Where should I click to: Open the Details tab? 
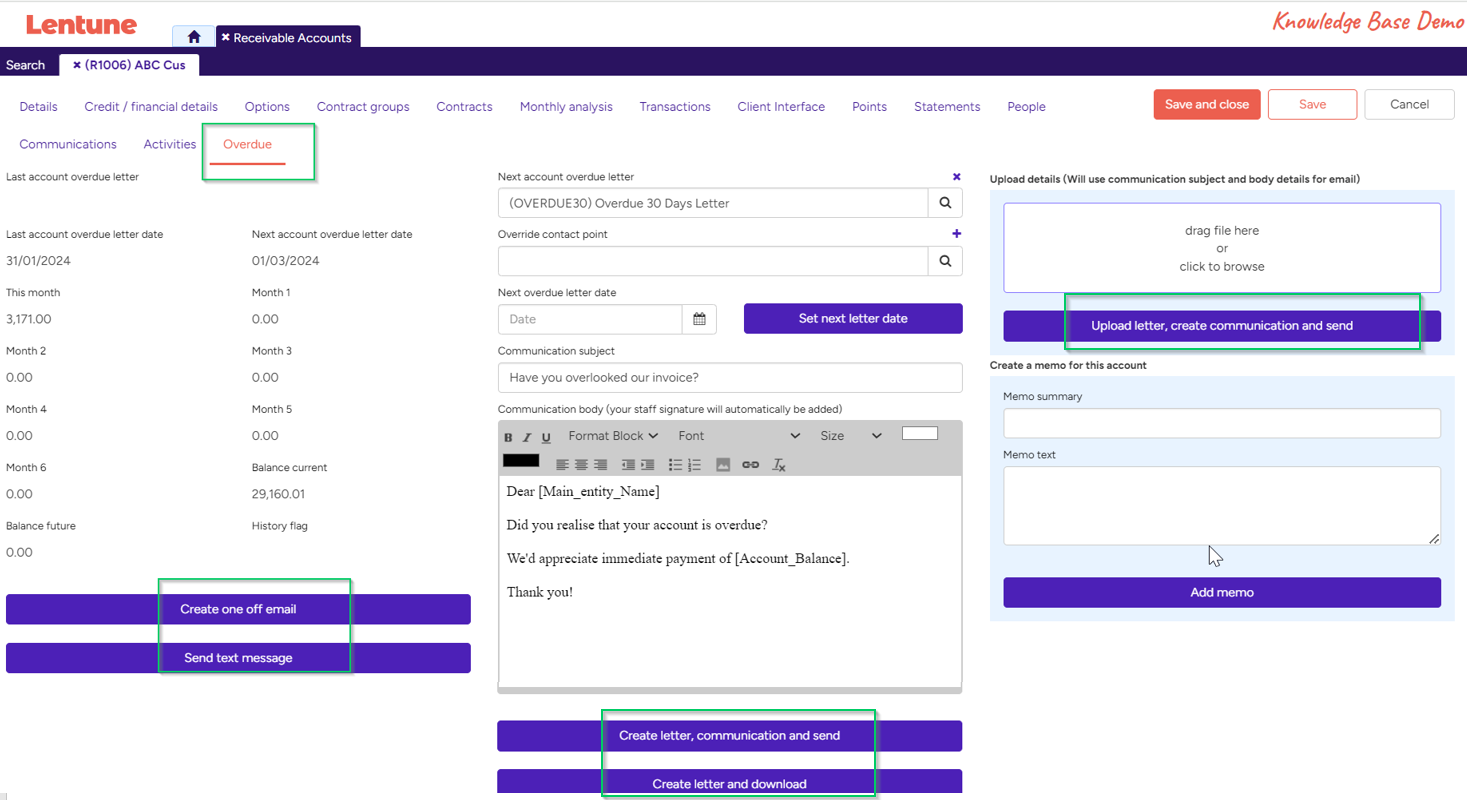pyautogui.click(x=38, y=106)
